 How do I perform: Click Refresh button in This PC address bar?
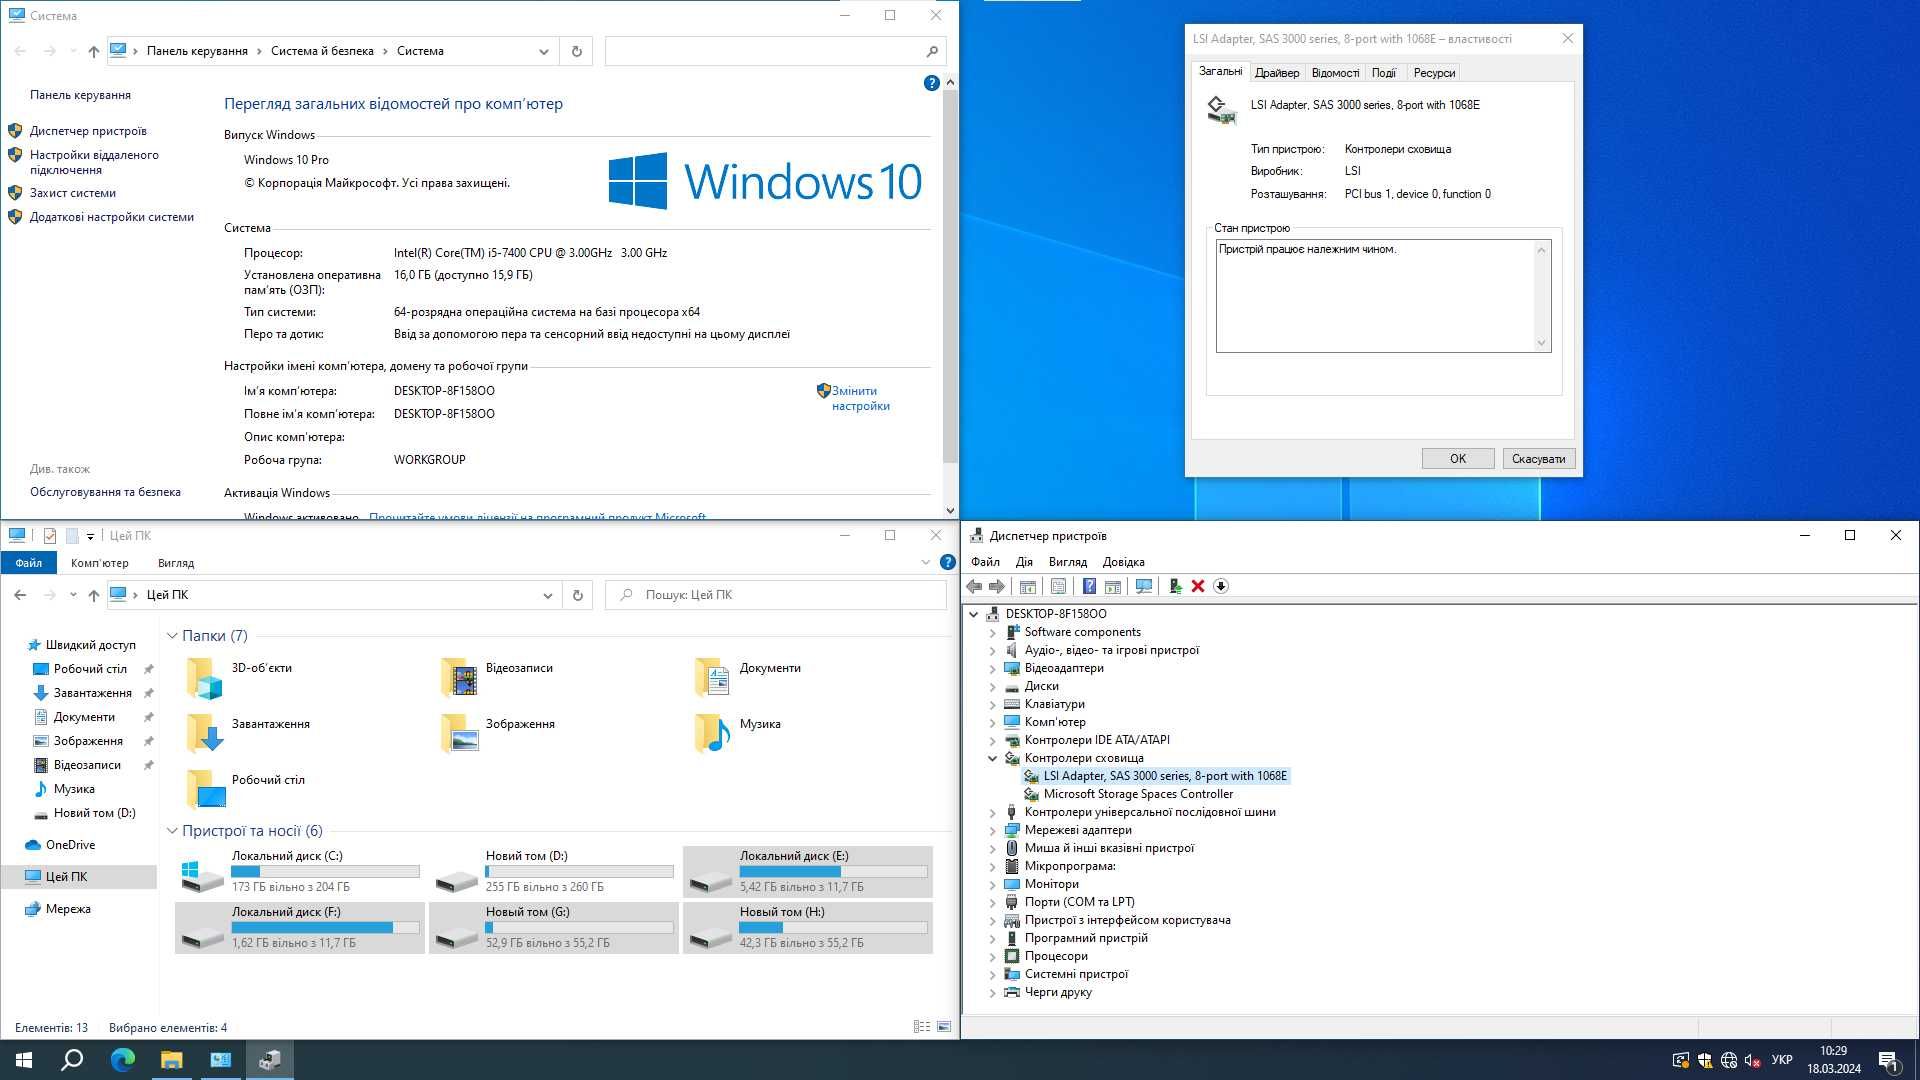click(x=577, y=595)
